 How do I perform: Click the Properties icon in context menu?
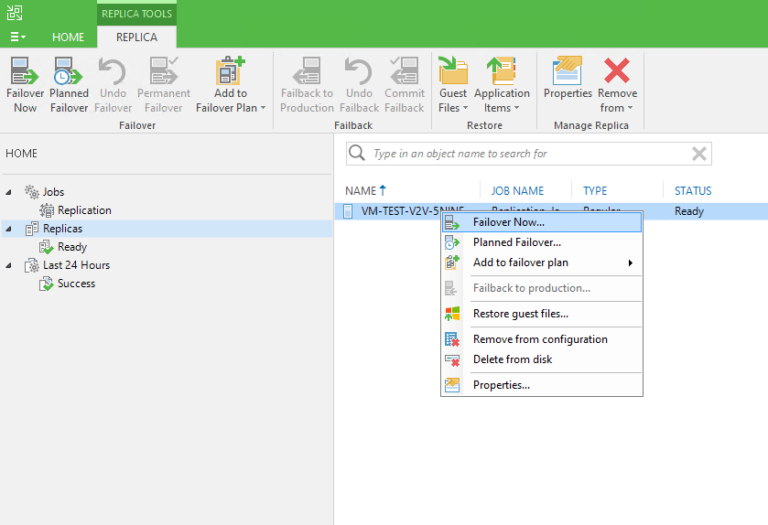(452, 385)
